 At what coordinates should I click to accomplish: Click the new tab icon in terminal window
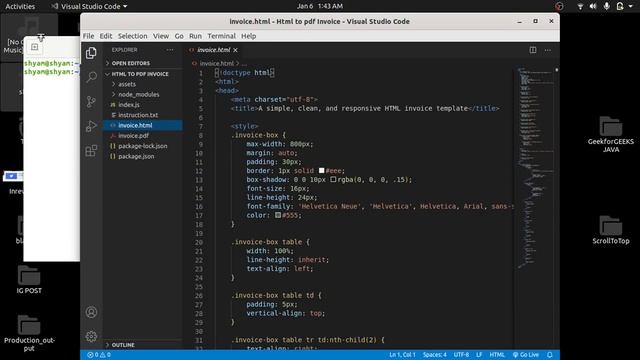[35, 47]
